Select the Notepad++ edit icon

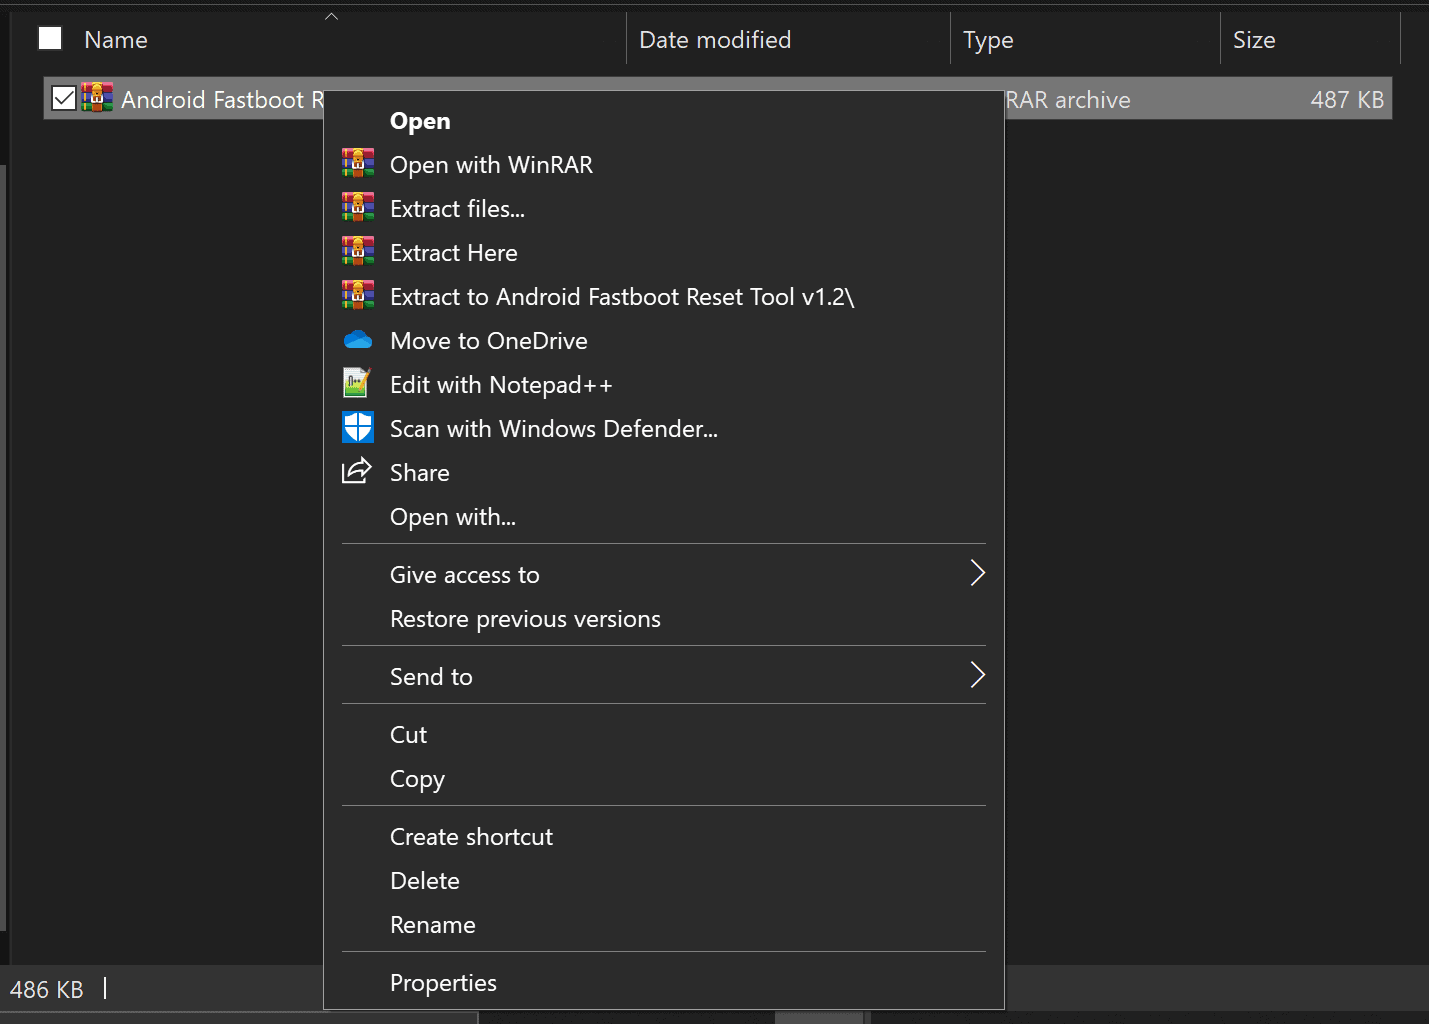click(x=357, y=383)
